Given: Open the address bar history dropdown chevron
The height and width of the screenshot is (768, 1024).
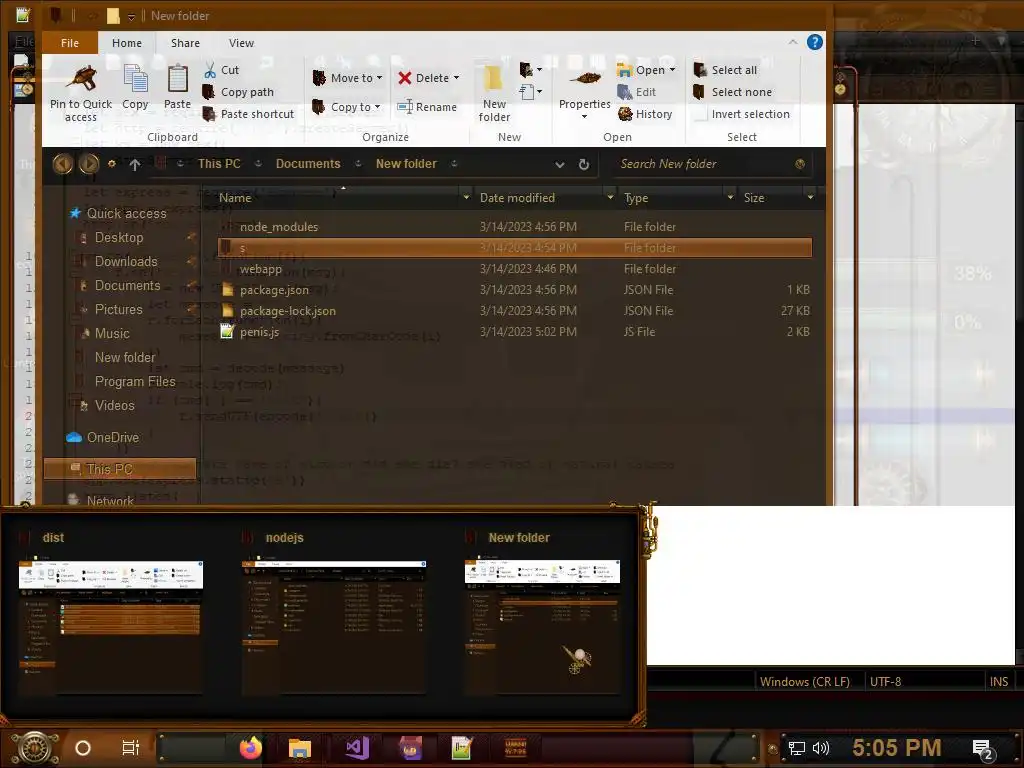Looking at the screenshot, I should point(560,165).
